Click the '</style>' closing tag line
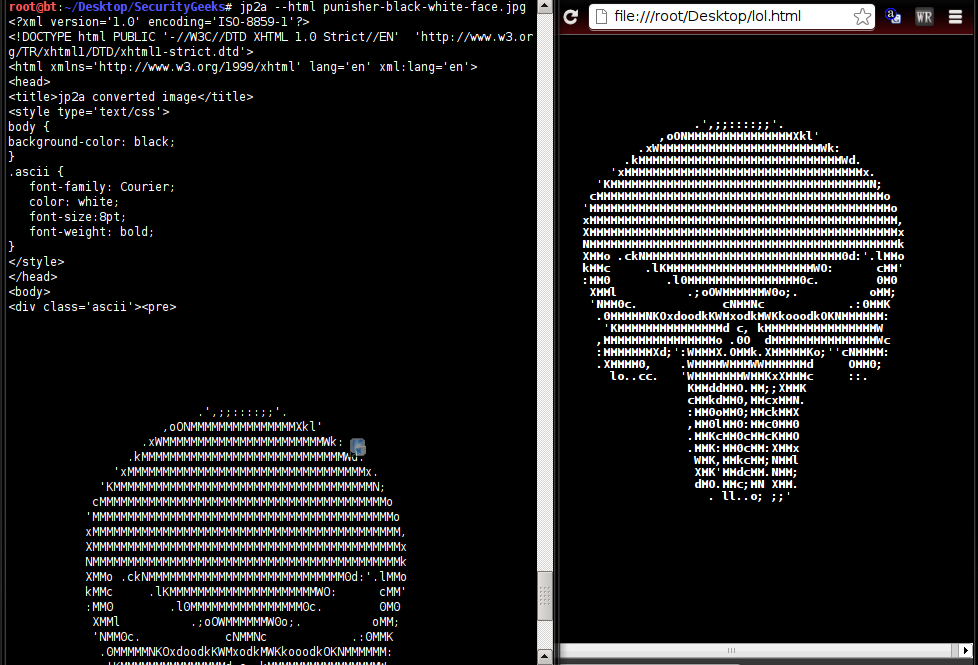Image resolution: width=978 pixels, height=665 pixels. (x=36, y=261)
